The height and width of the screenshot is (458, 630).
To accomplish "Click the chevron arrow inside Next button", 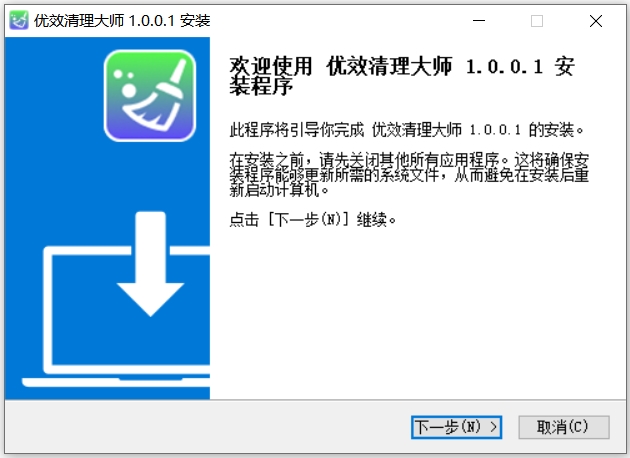I will tap(493, 427).
